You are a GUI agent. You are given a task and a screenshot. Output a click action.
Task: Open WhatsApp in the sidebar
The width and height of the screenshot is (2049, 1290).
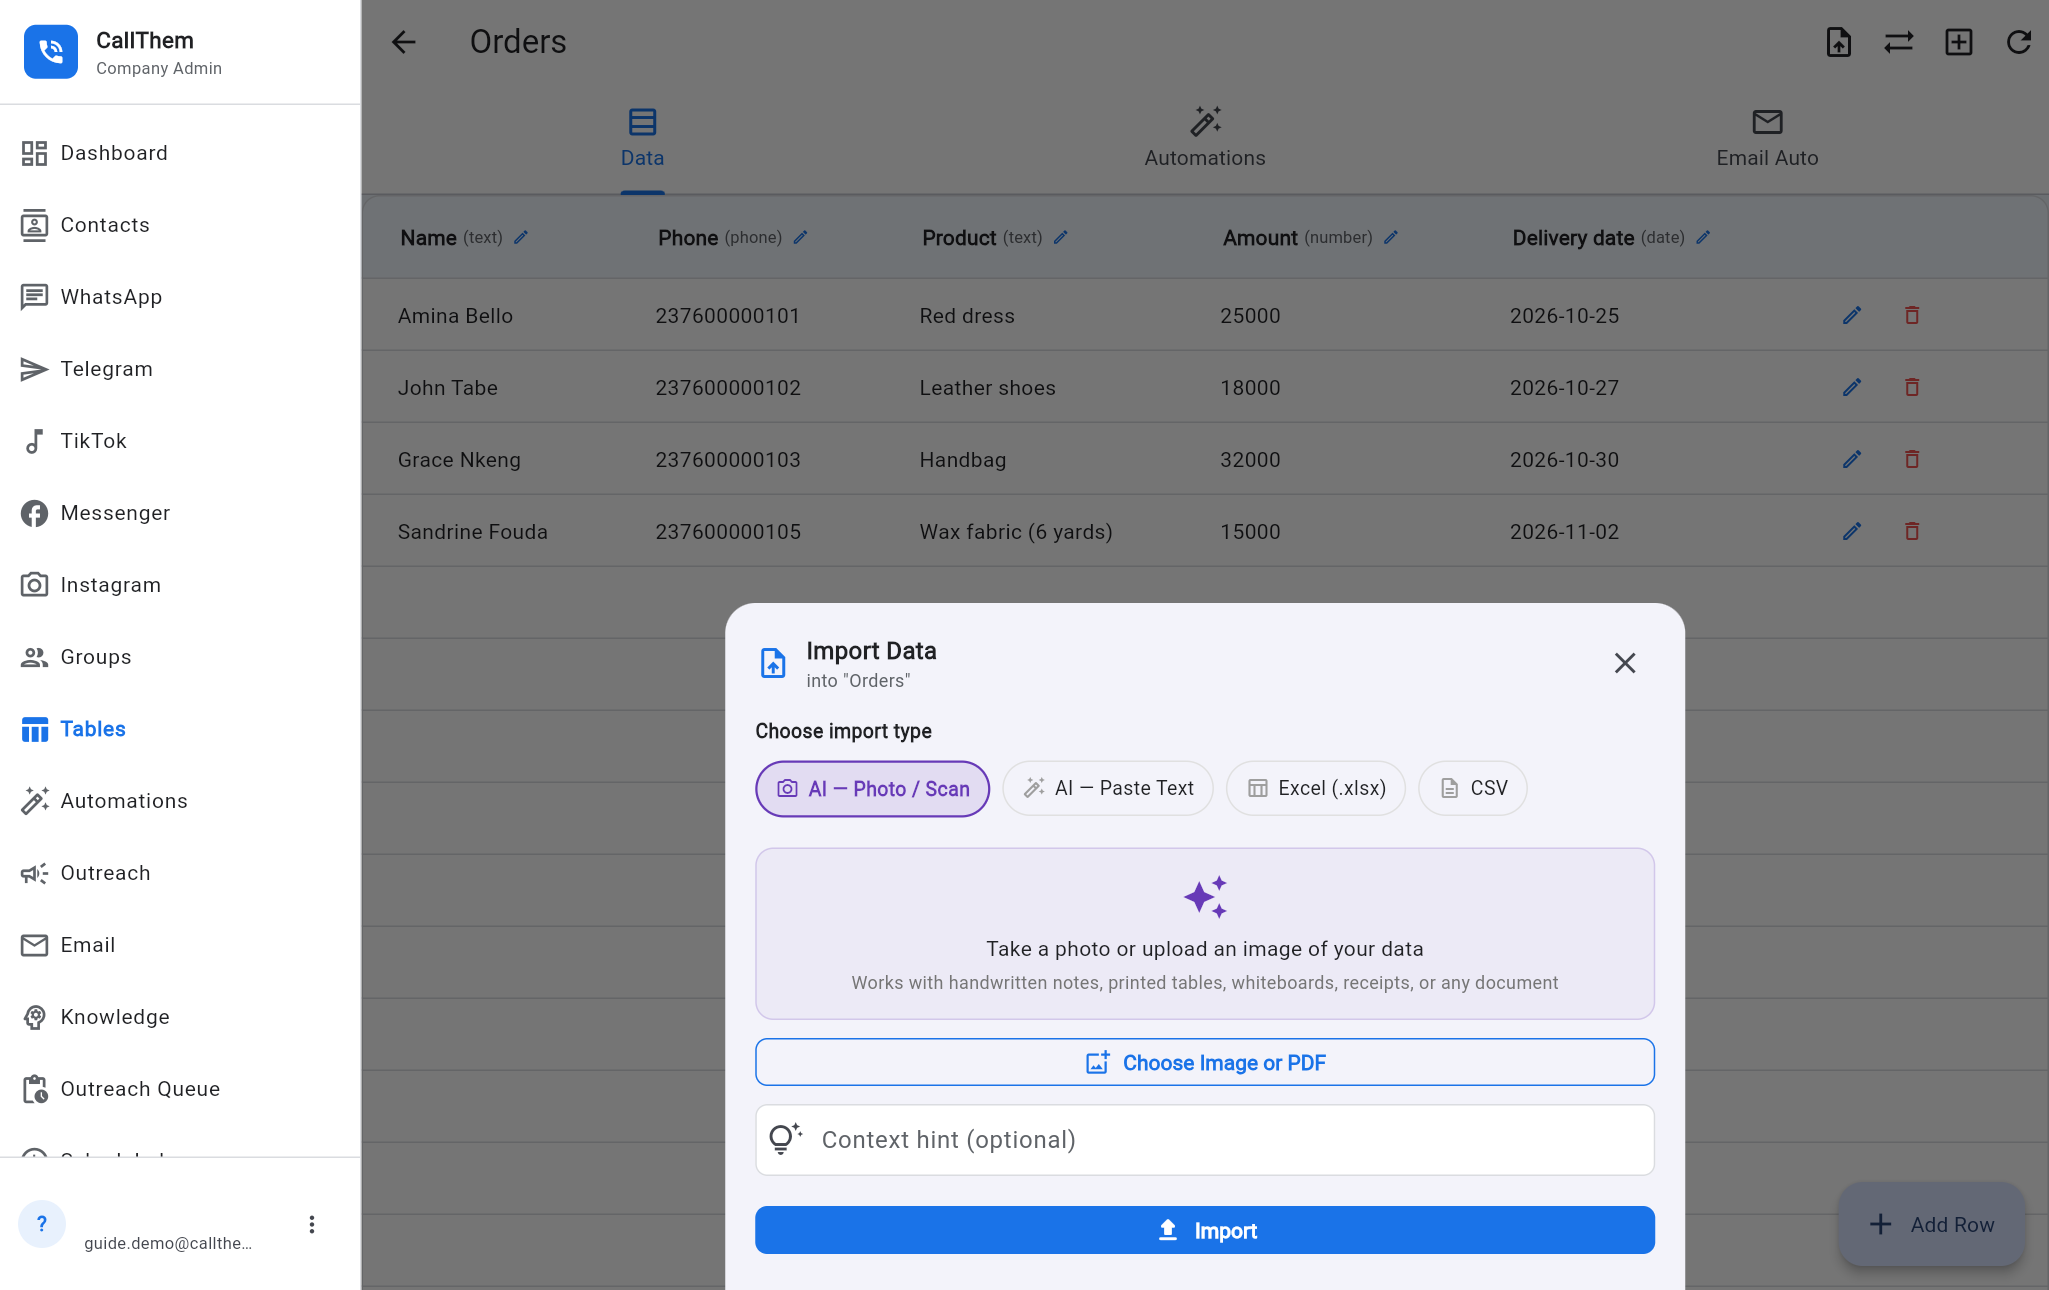pyautogui.click(x=180, y=297)
